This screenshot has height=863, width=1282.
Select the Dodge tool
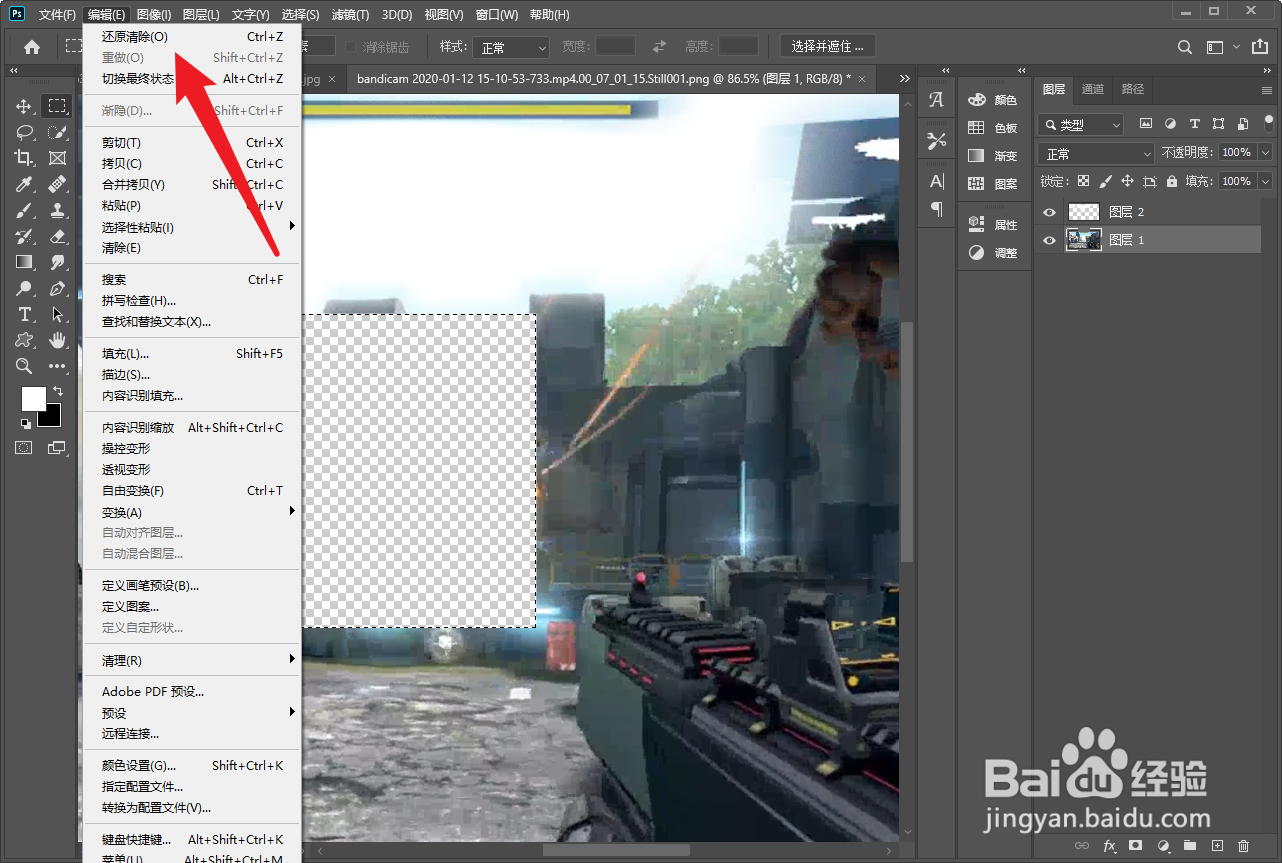pyautogui.click(x=24, y=288)
